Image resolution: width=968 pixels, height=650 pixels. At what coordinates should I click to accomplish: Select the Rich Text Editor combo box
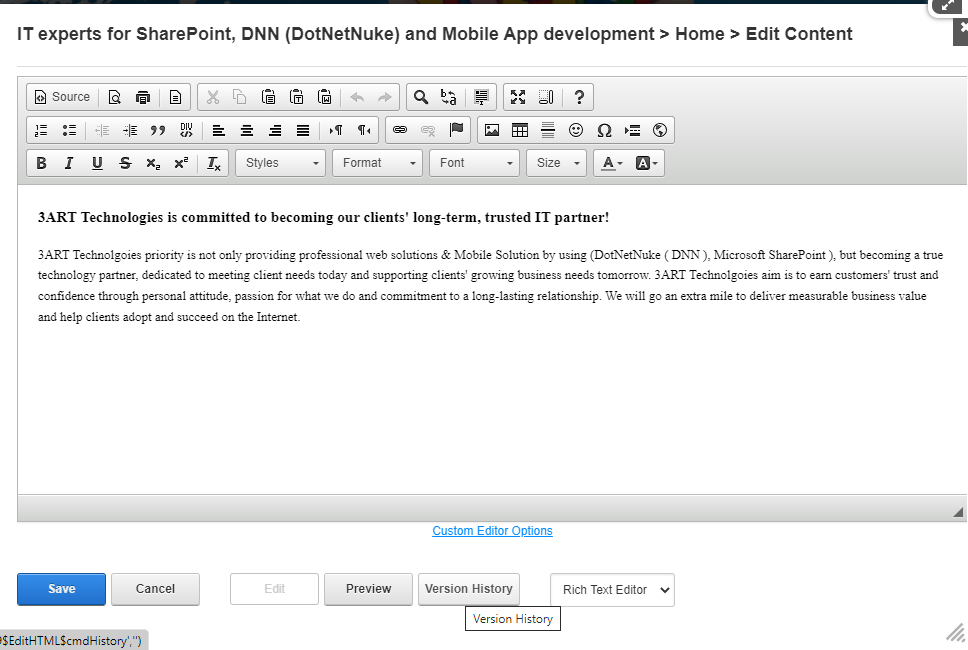[612, 590]
